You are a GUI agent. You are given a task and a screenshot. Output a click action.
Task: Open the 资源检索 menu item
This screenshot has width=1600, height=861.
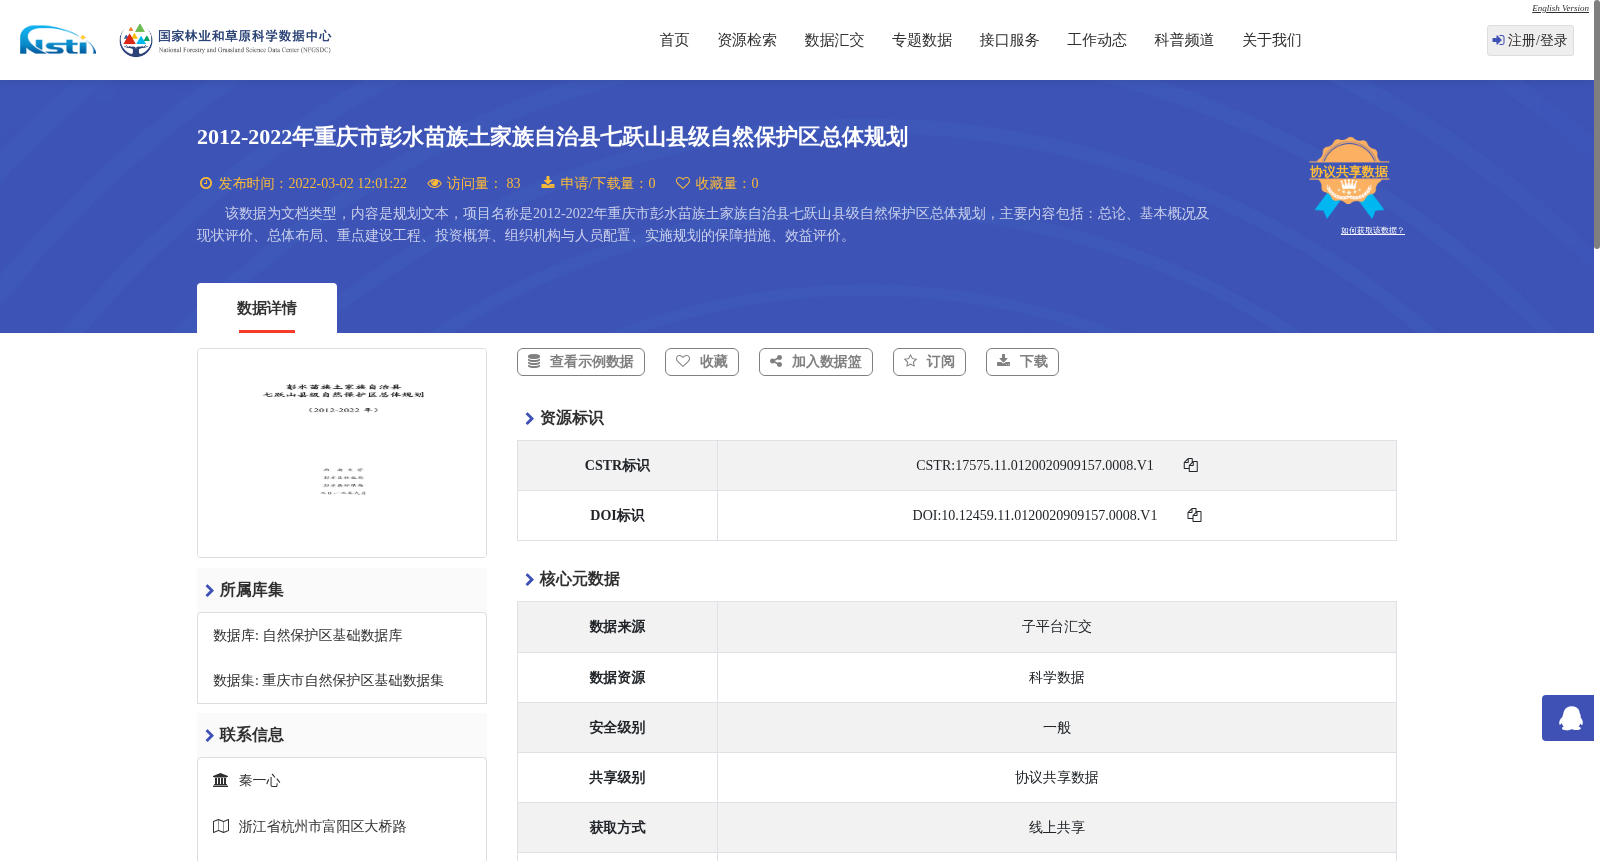pos(747,40)
